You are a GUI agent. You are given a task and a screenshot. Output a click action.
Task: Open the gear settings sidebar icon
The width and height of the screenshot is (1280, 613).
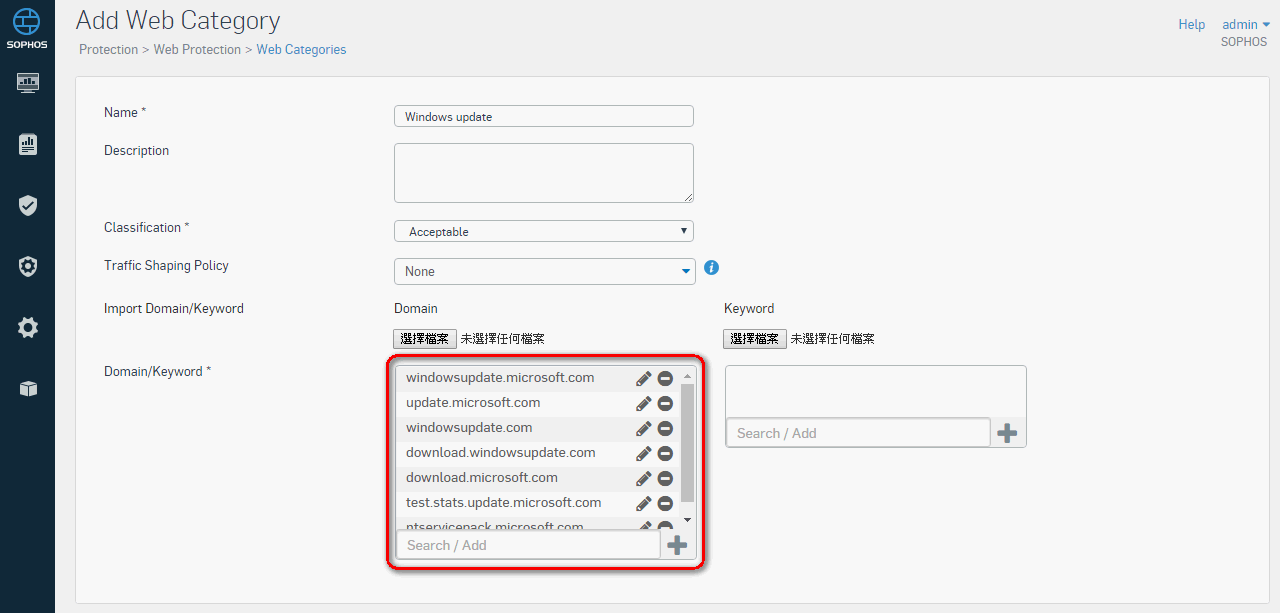[x=28, y=327]
